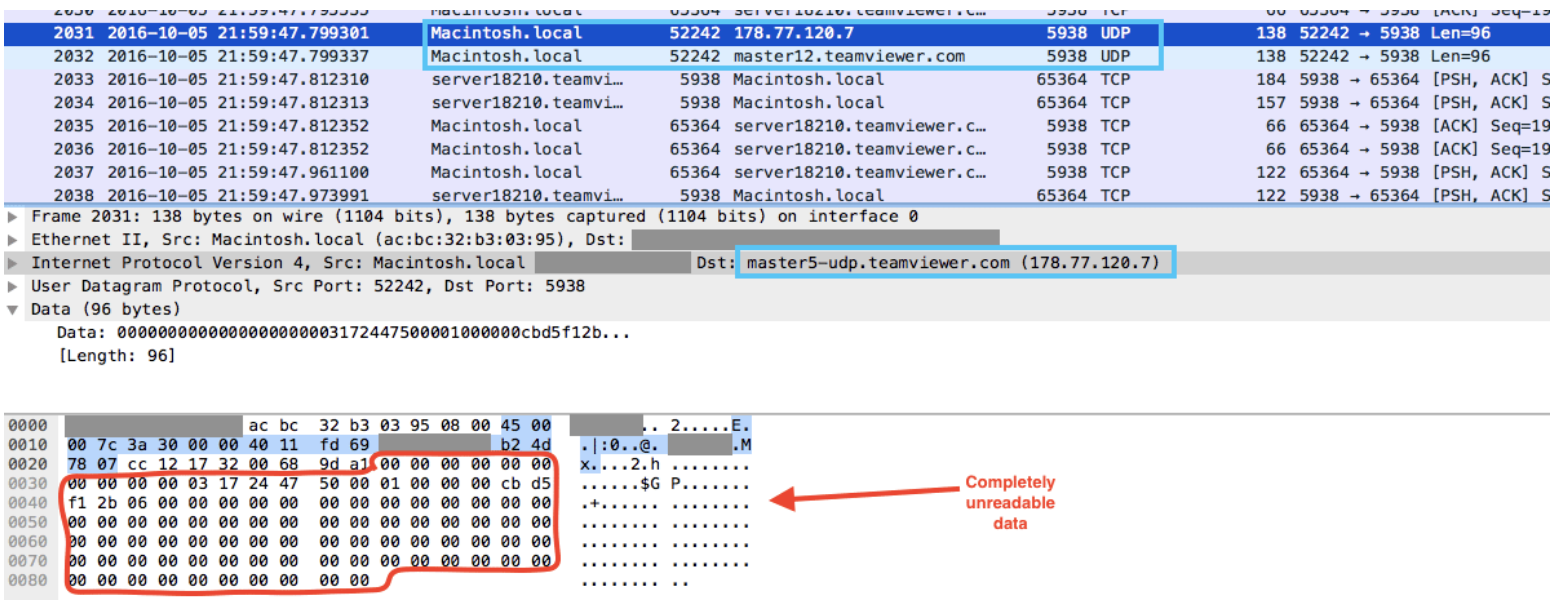
Task: Click Macintosh.local destination of packet 2038
Action: pyautogui.click(x=808, y=195)
